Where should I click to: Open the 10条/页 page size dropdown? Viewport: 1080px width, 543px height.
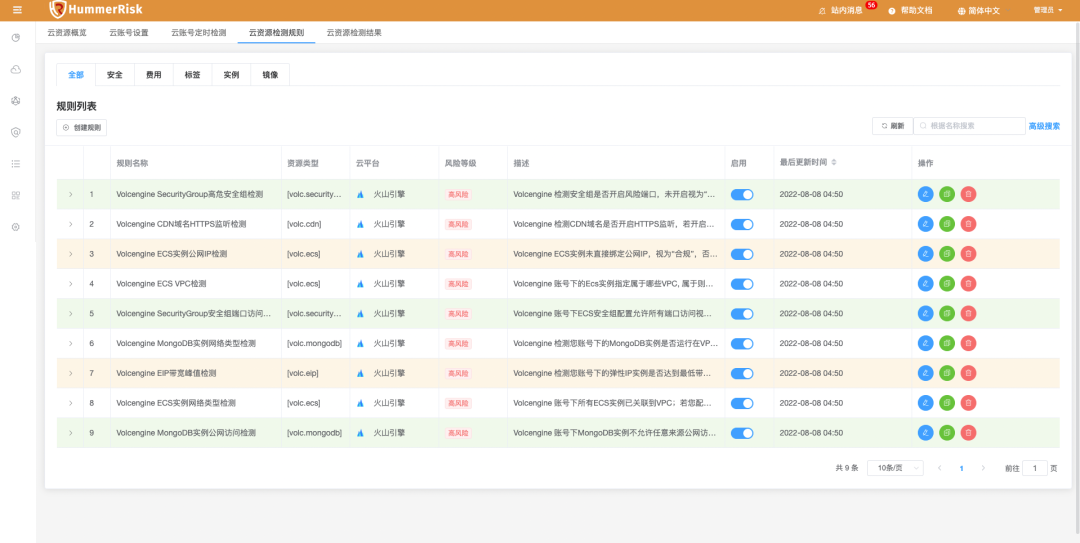coord(895,468)
